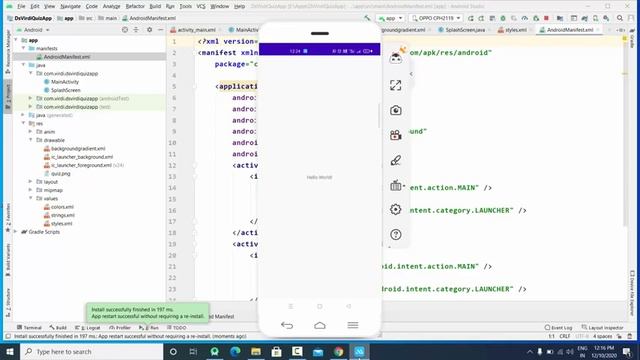This screenshot has height=360, width=640.
Task: Take a screenshot with the camera icon
Action: (396, 110)
